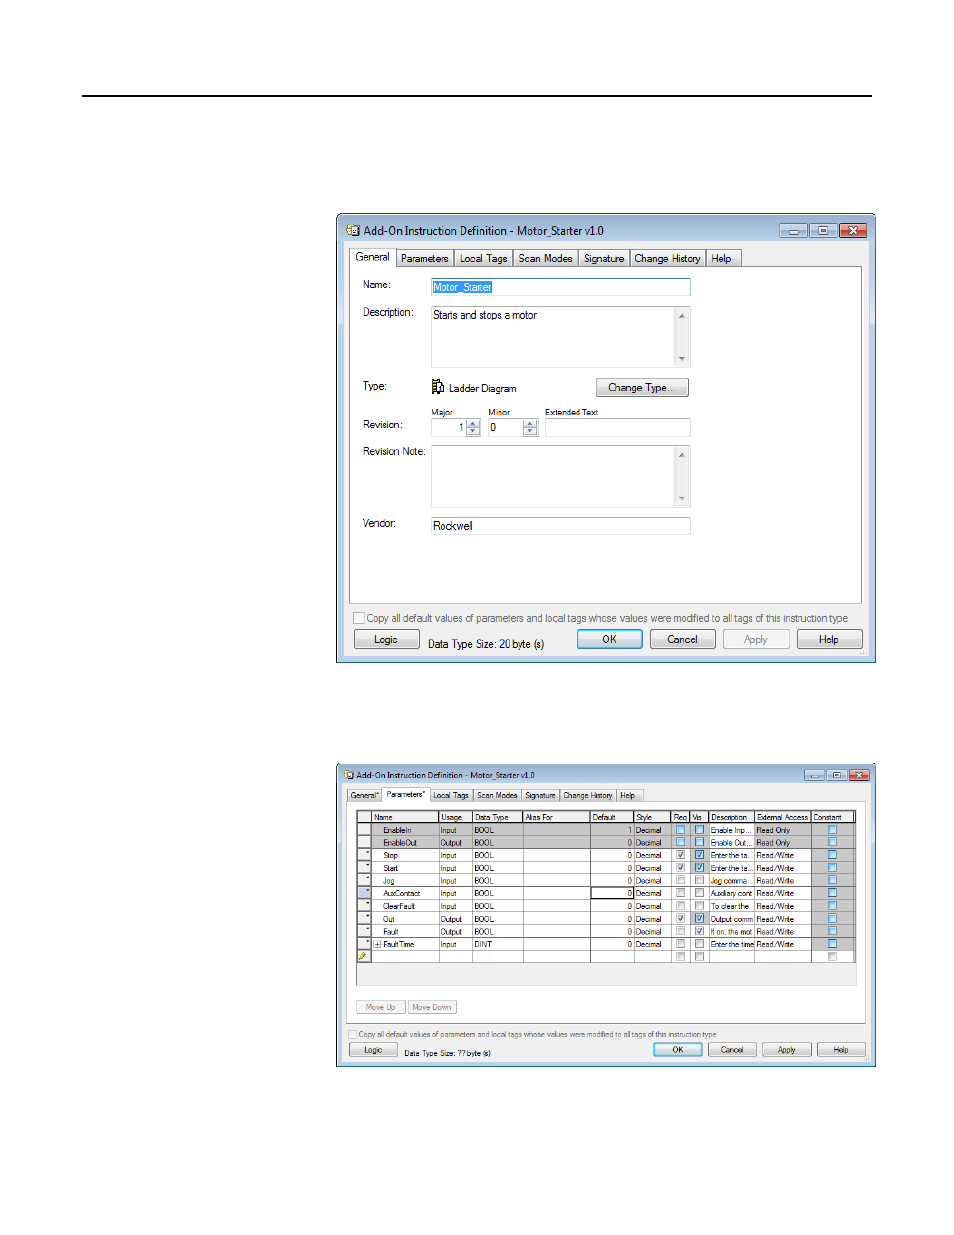Toggle the Vis checkbox for the Fault parameter

point(699,931)
